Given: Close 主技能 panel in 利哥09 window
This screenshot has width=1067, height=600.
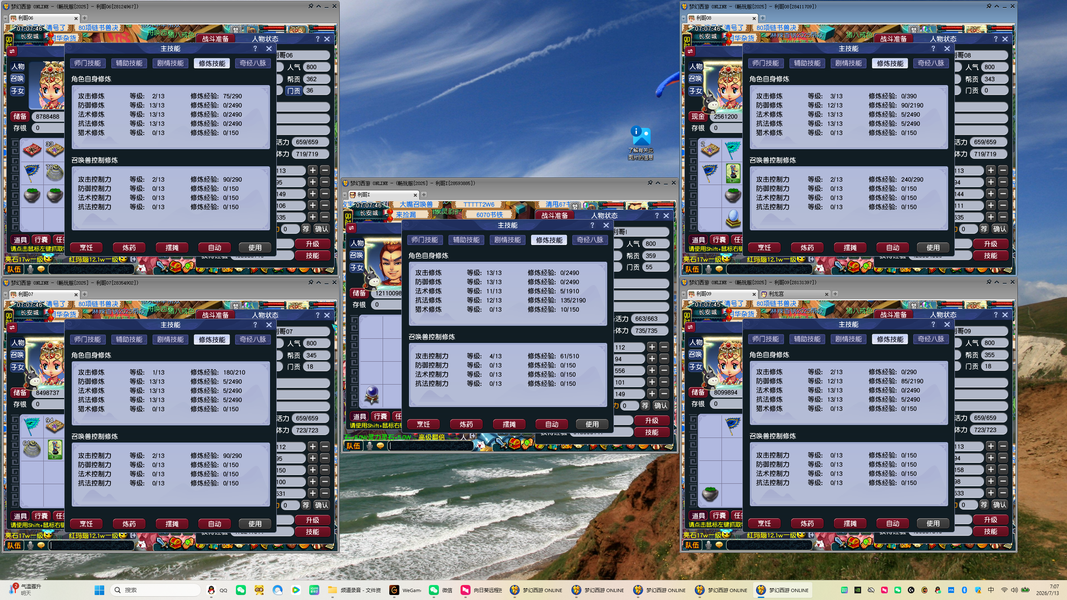Looking at the screenshot, I should 947,324.
